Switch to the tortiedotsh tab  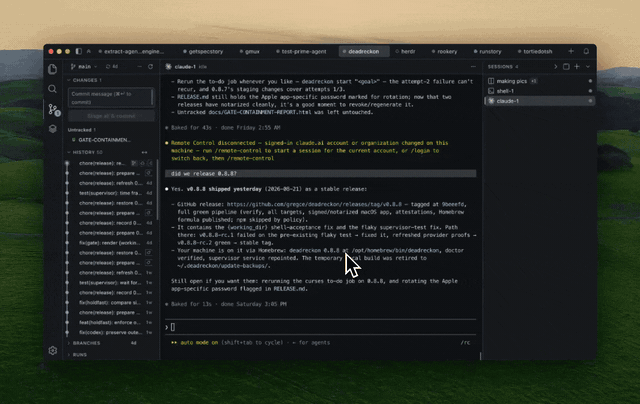coord(535,51)
